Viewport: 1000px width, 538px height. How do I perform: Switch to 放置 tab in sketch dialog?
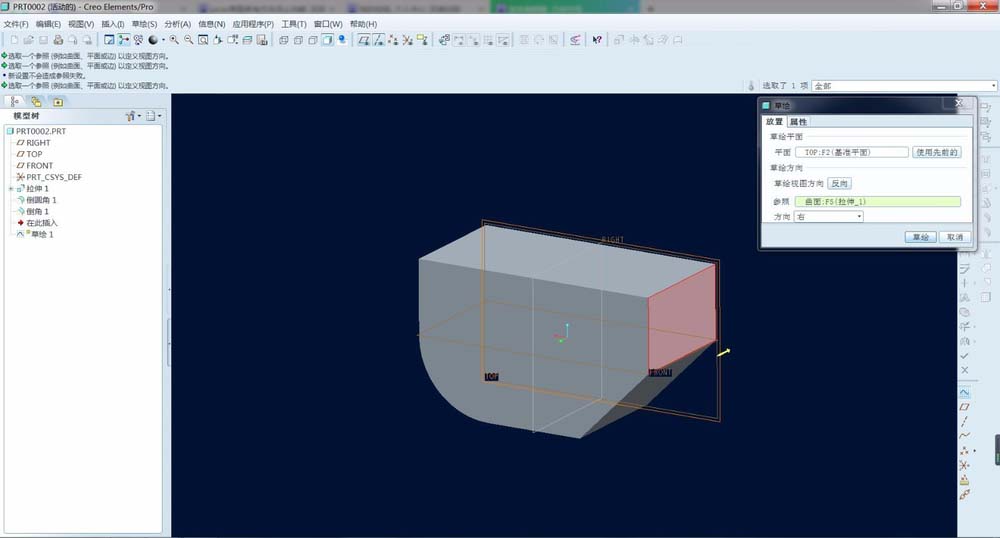(x=774, y=122)
